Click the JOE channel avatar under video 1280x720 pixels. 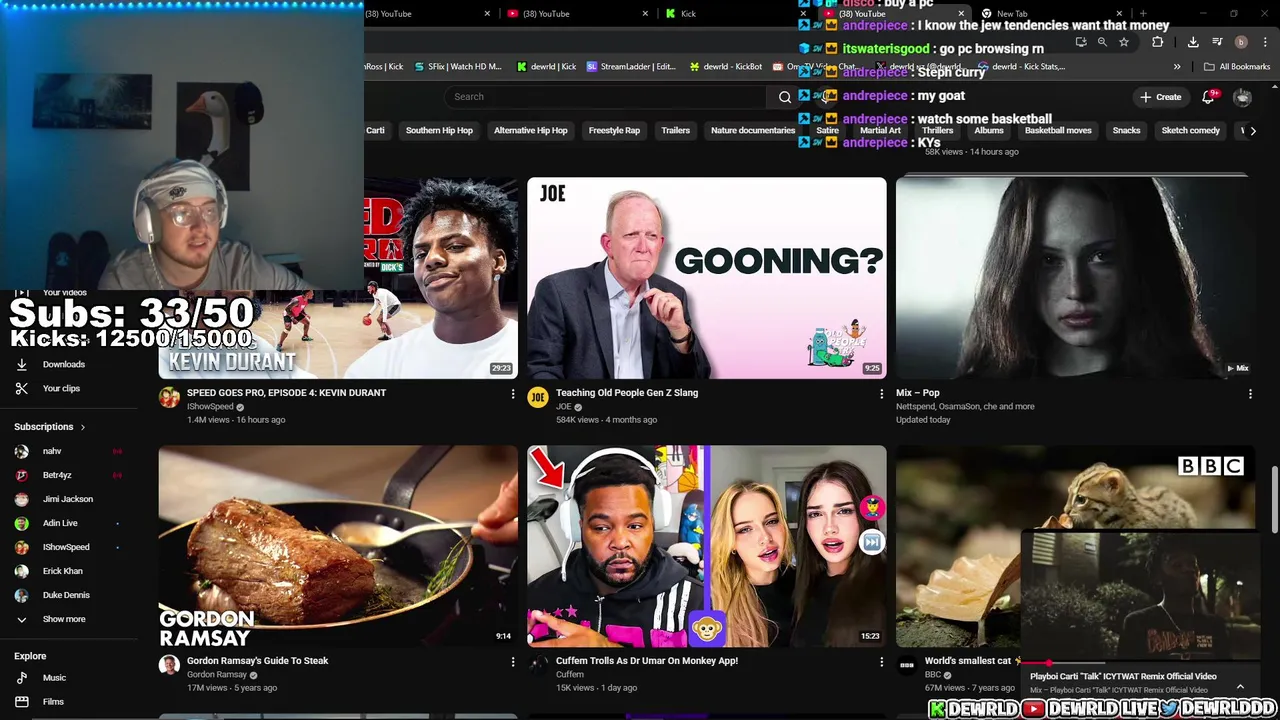coord(538,398)
